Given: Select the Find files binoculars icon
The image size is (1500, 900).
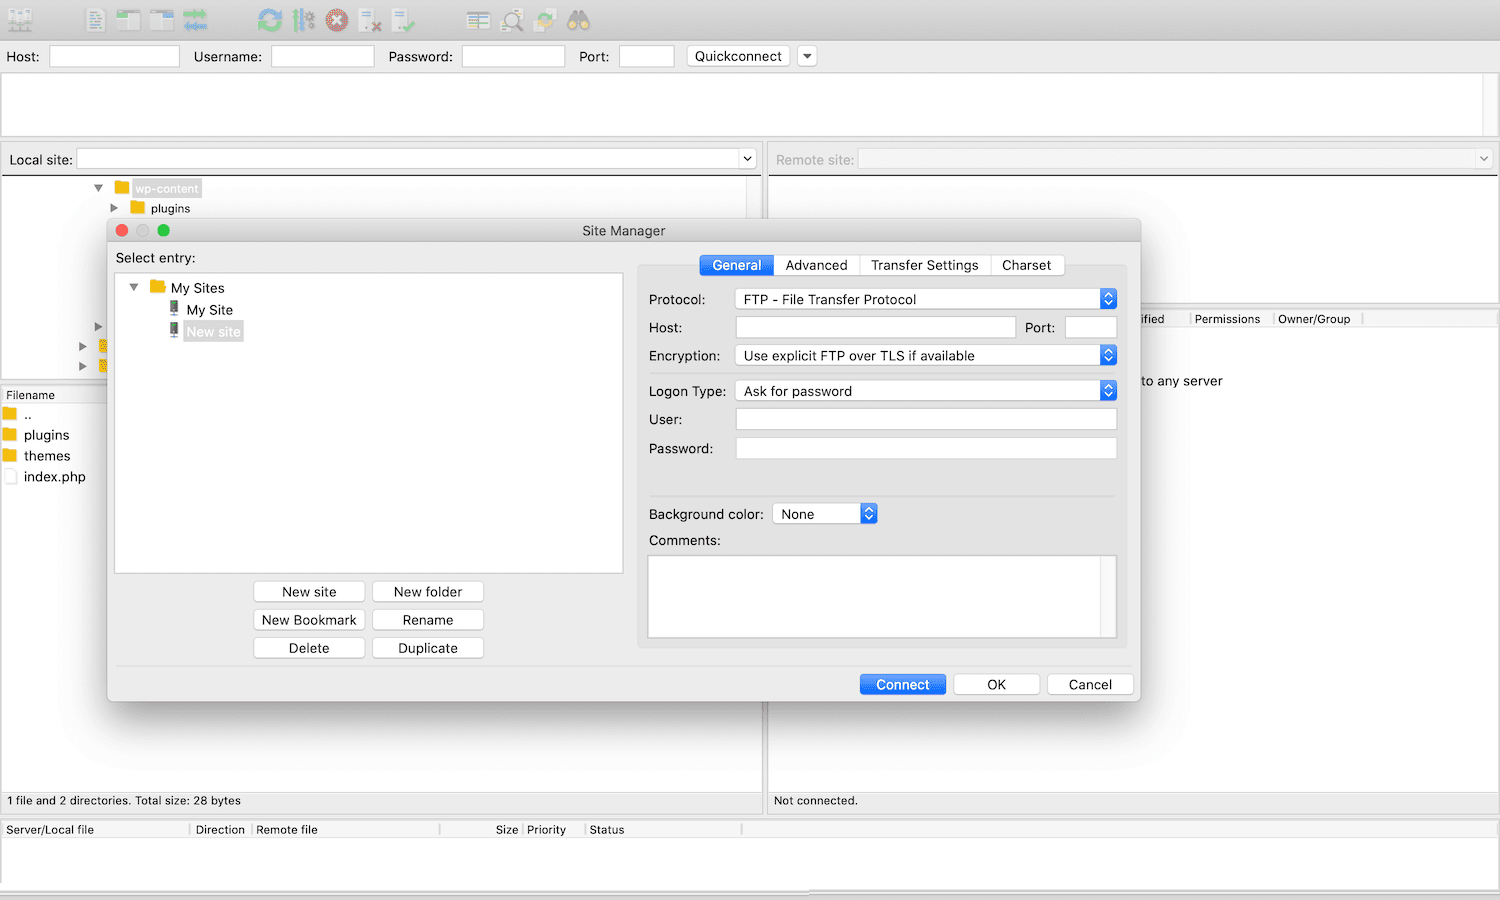Looking at the screenshot, I should click(x=578, y=20).
